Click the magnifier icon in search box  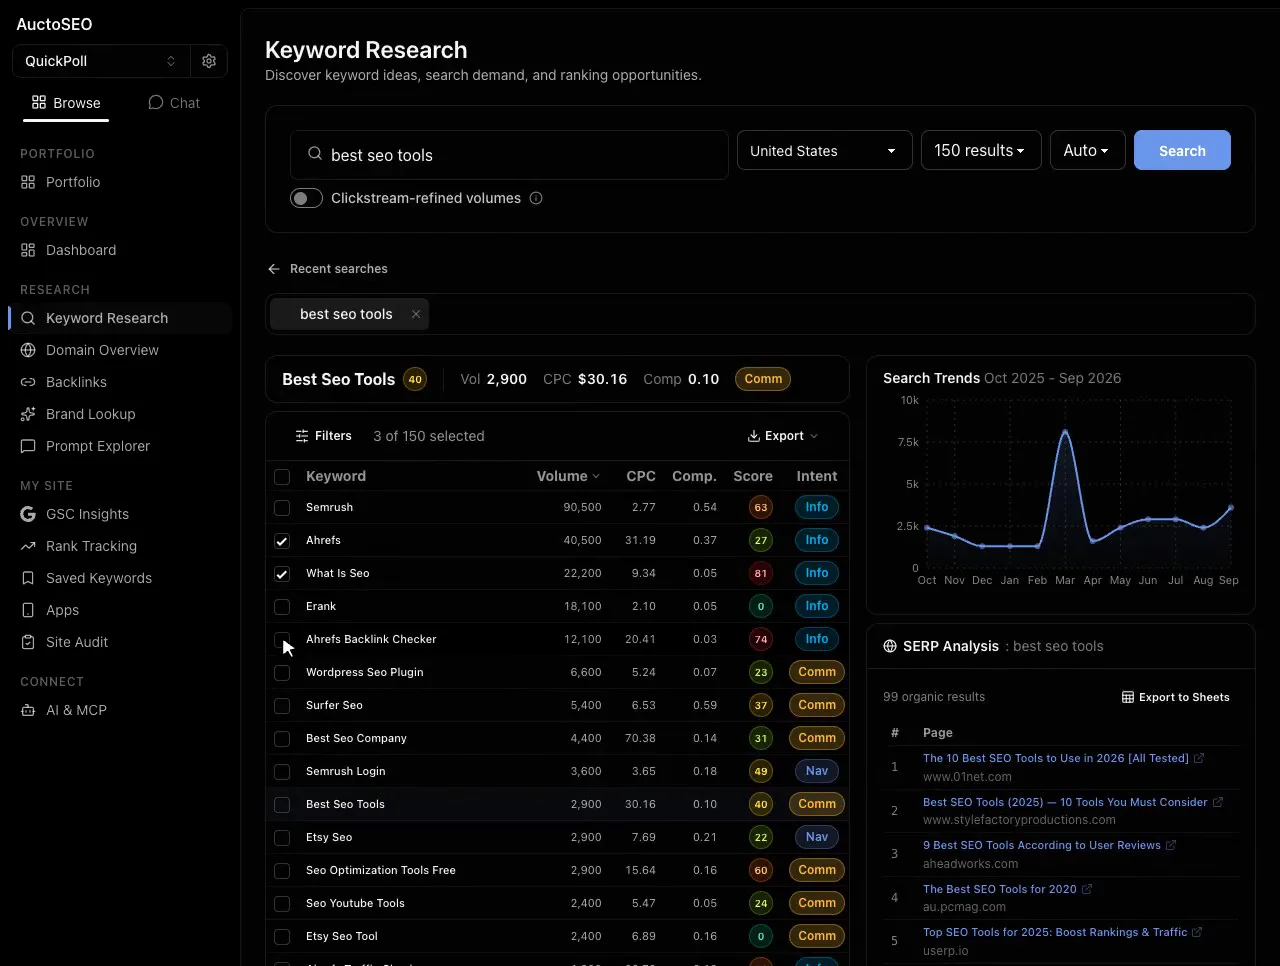coord(315,154)
